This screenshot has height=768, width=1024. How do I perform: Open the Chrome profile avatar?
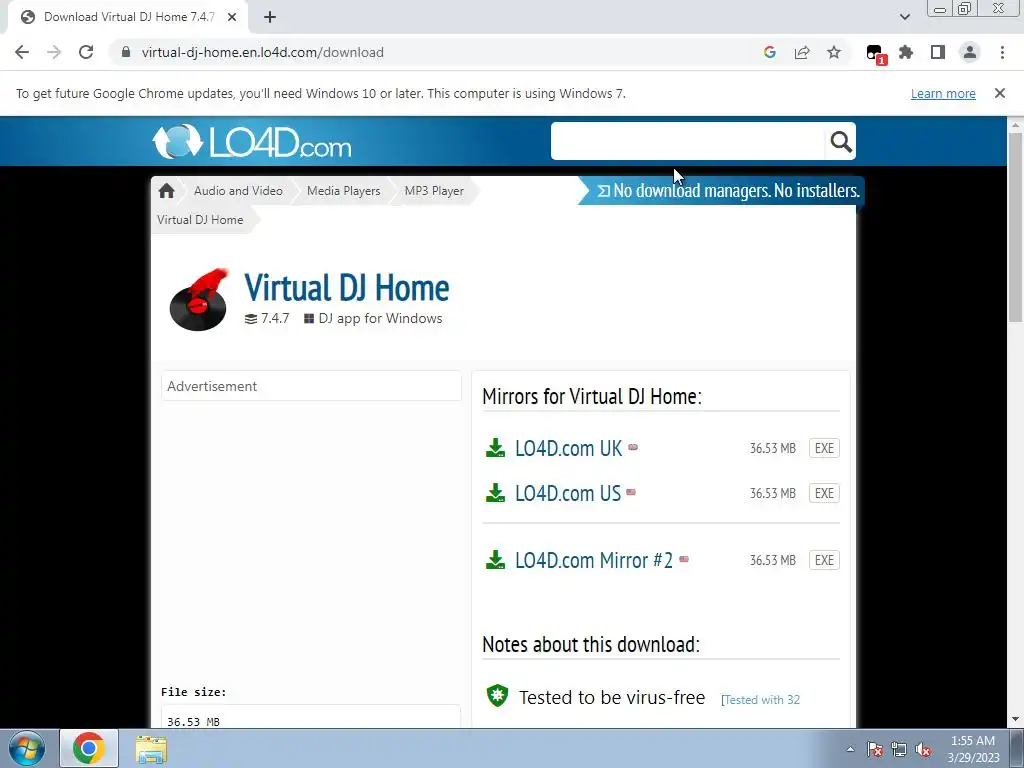tap(970, 52)
